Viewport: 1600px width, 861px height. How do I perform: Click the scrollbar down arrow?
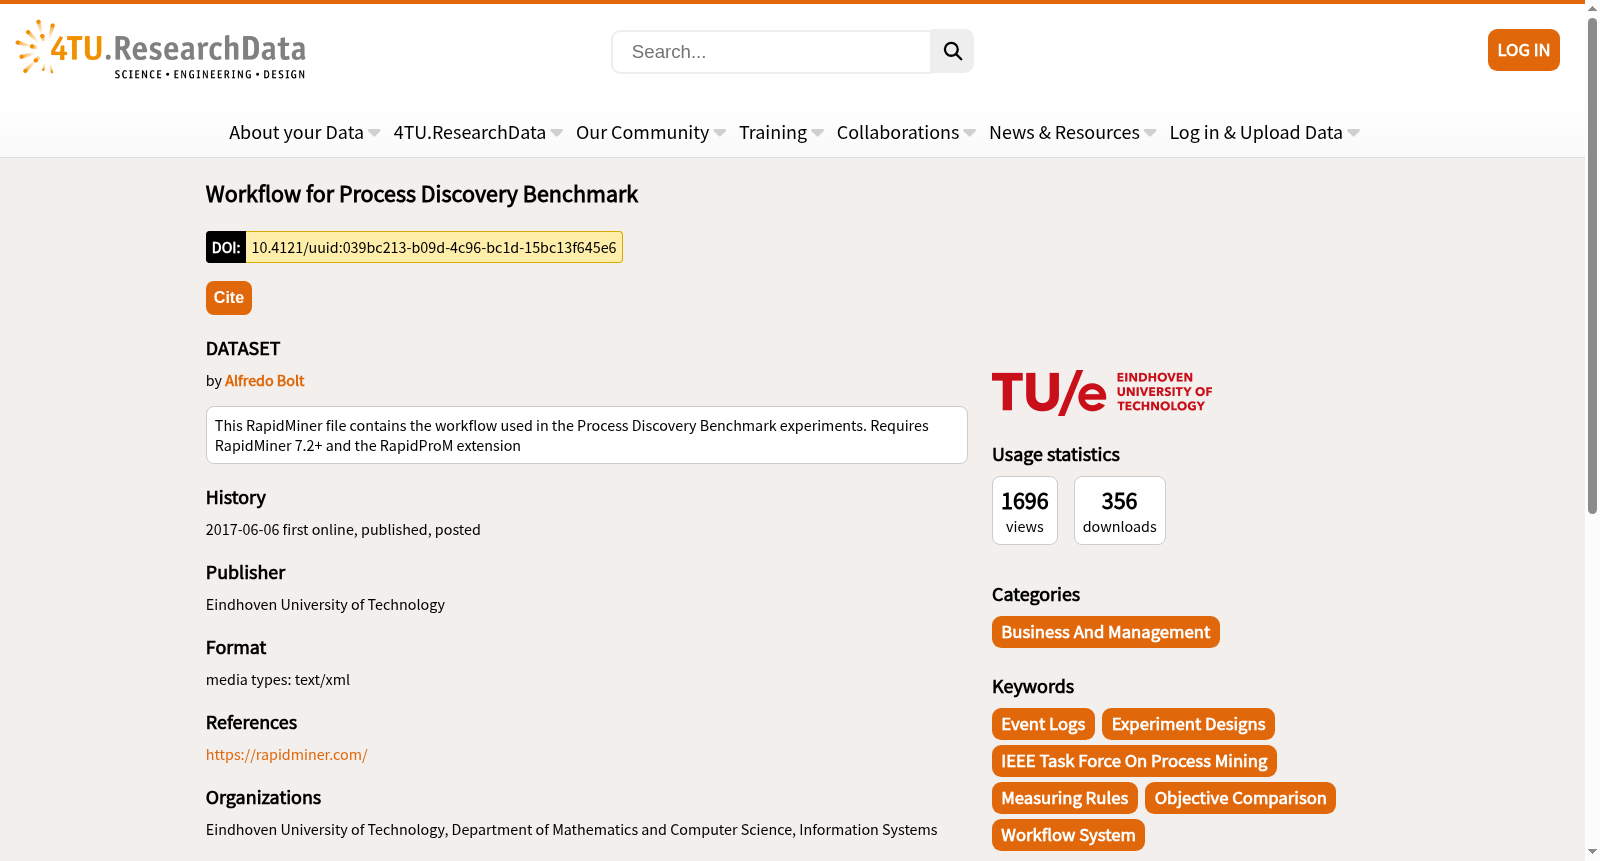(x=1592, y=852)
